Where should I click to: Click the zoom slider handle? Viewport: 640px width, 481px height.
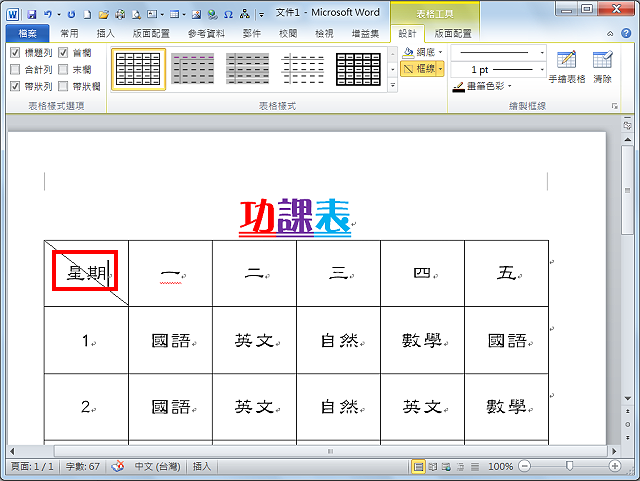[x=569, y=466]
